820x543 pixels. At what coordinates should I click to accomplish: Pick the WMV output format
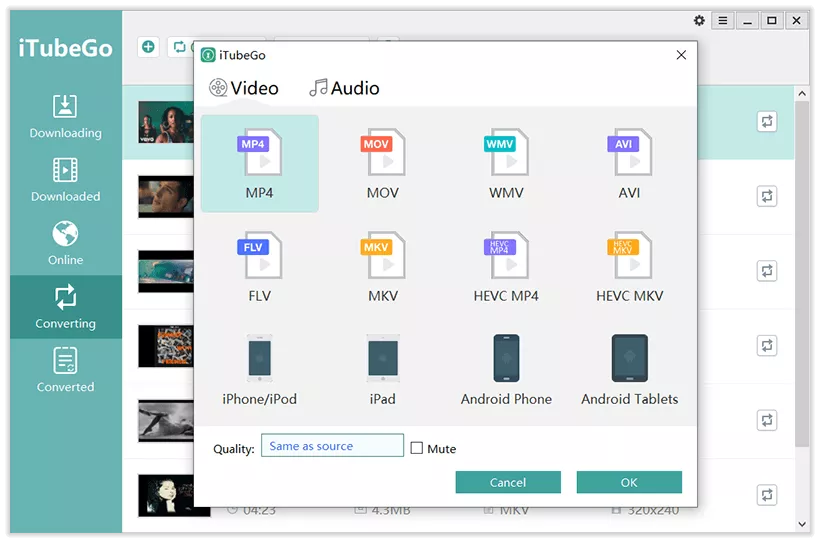(506, 155)
